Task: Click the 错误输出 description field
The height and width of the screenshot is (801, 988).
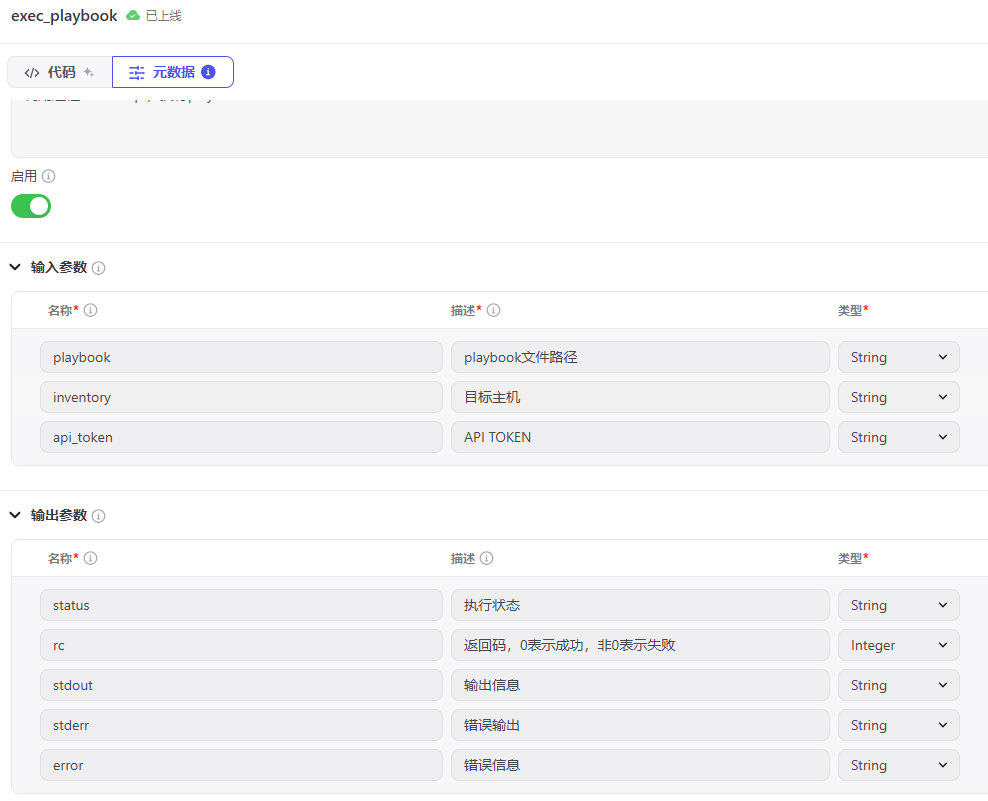Action: pos(640,725)
